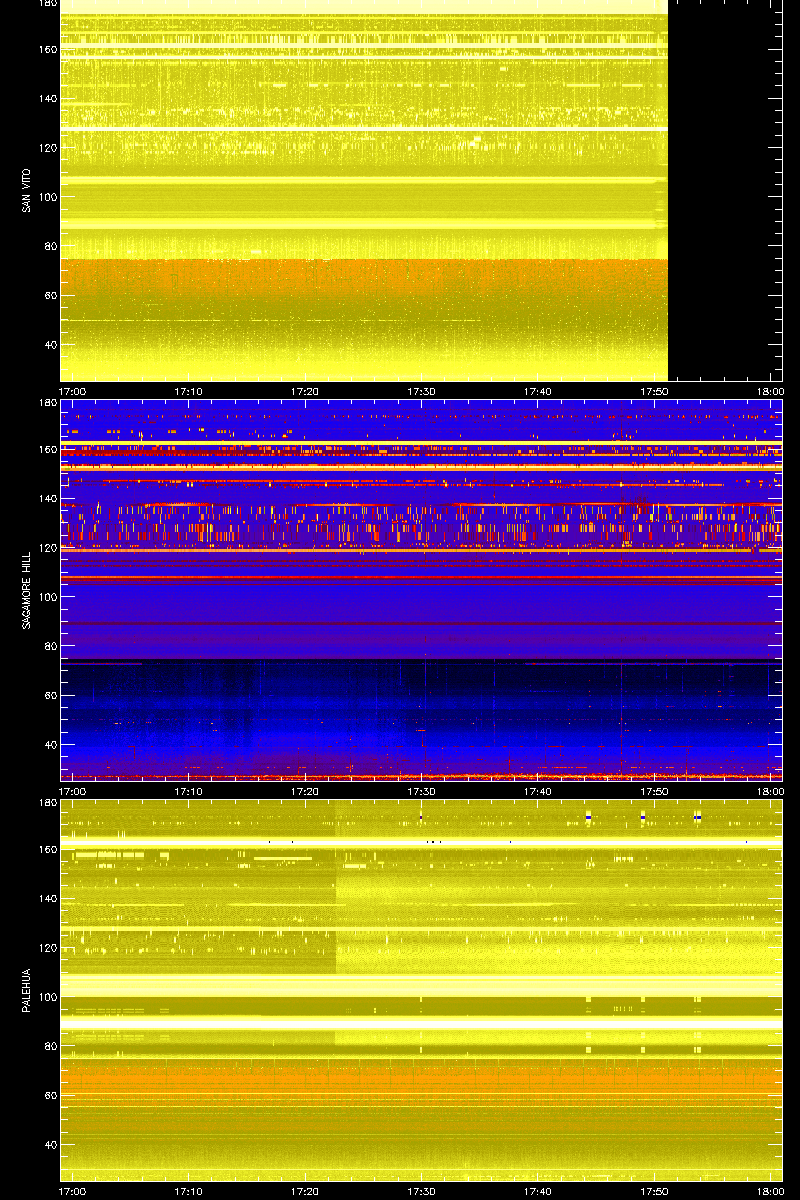
Task: Click the 100 frequency label on Sagamore Hill axis
Action: click(x=46, y=597)
